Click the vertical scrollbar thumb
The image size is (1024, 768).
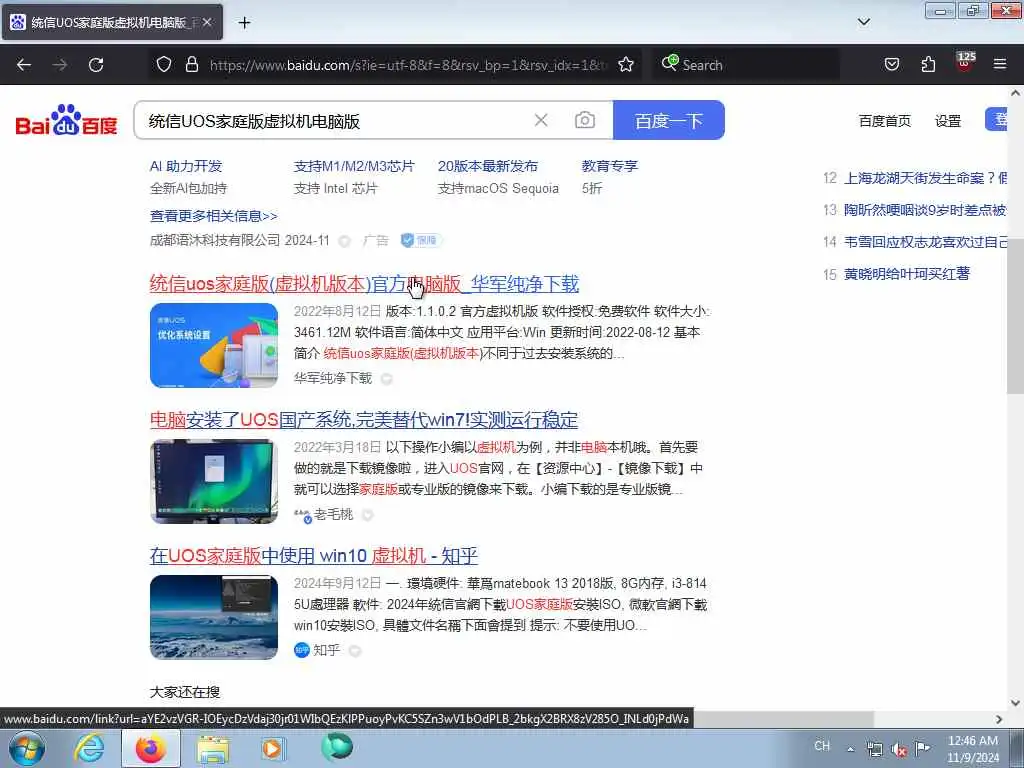(1015, 316)
